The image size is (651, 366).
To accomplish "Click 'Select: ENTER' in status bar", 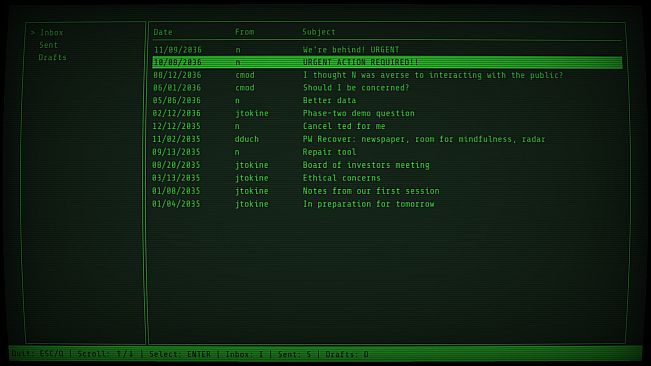I will point(180,354).
